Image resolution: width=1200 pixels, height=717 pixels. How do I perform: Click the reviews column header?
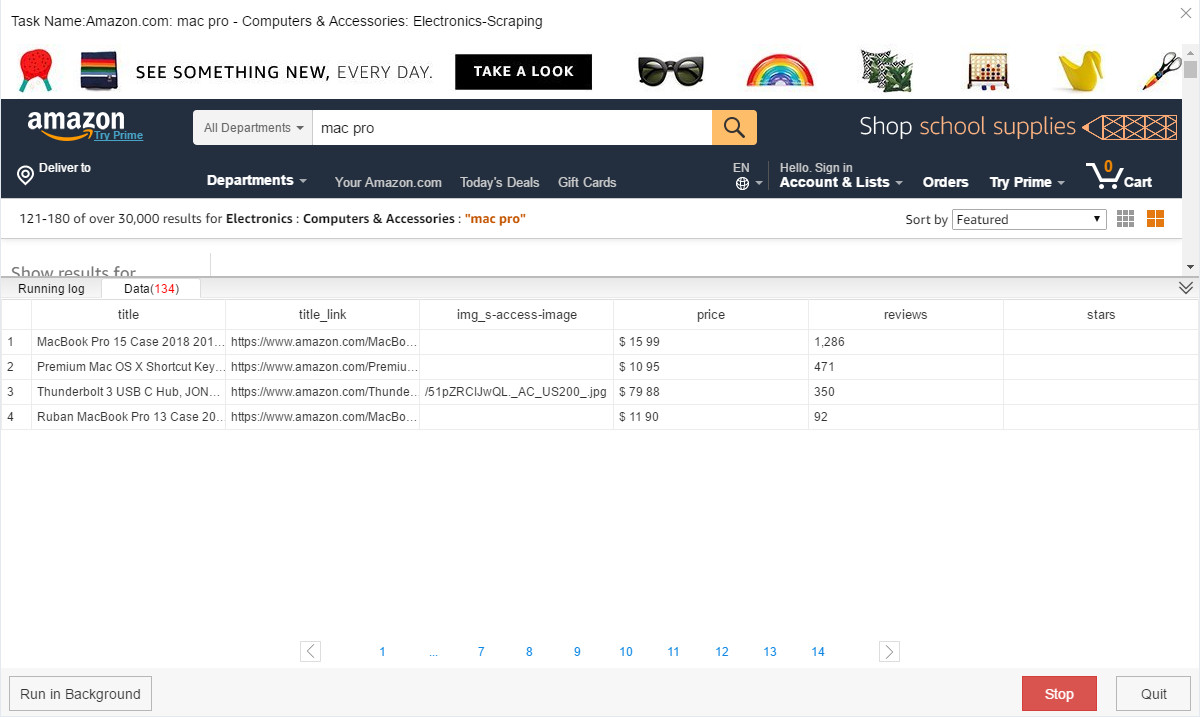coord(906,314)
